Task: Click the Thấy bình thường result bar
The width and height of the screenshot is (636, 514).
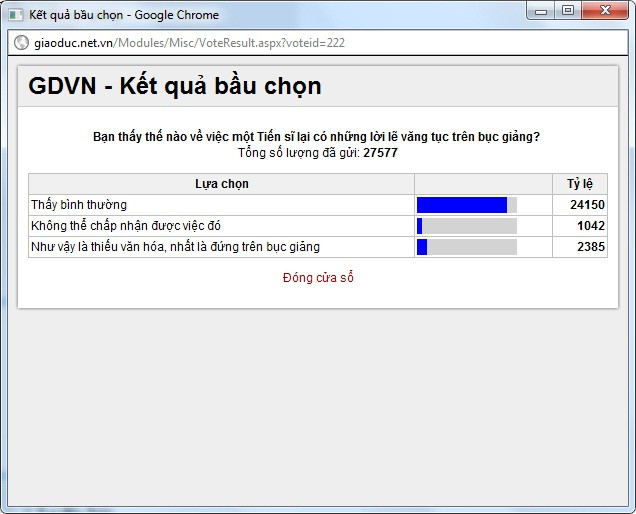Action: click(467, 205)
